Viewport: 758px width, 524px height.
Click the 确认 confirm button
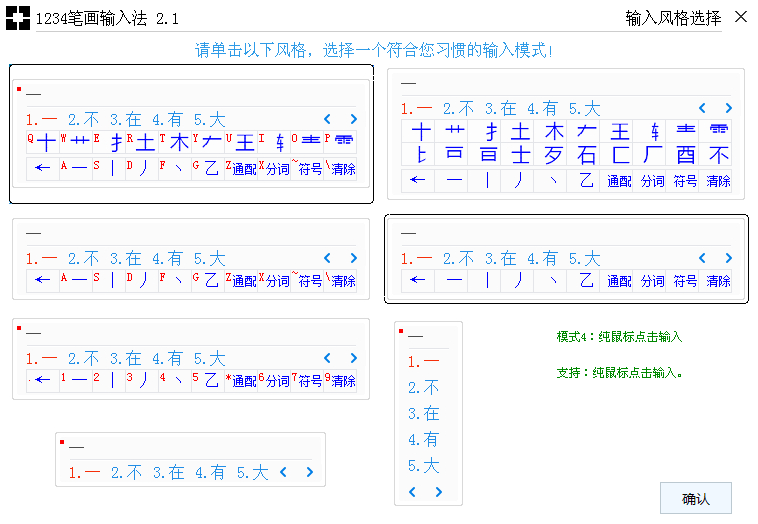(695, 498)
